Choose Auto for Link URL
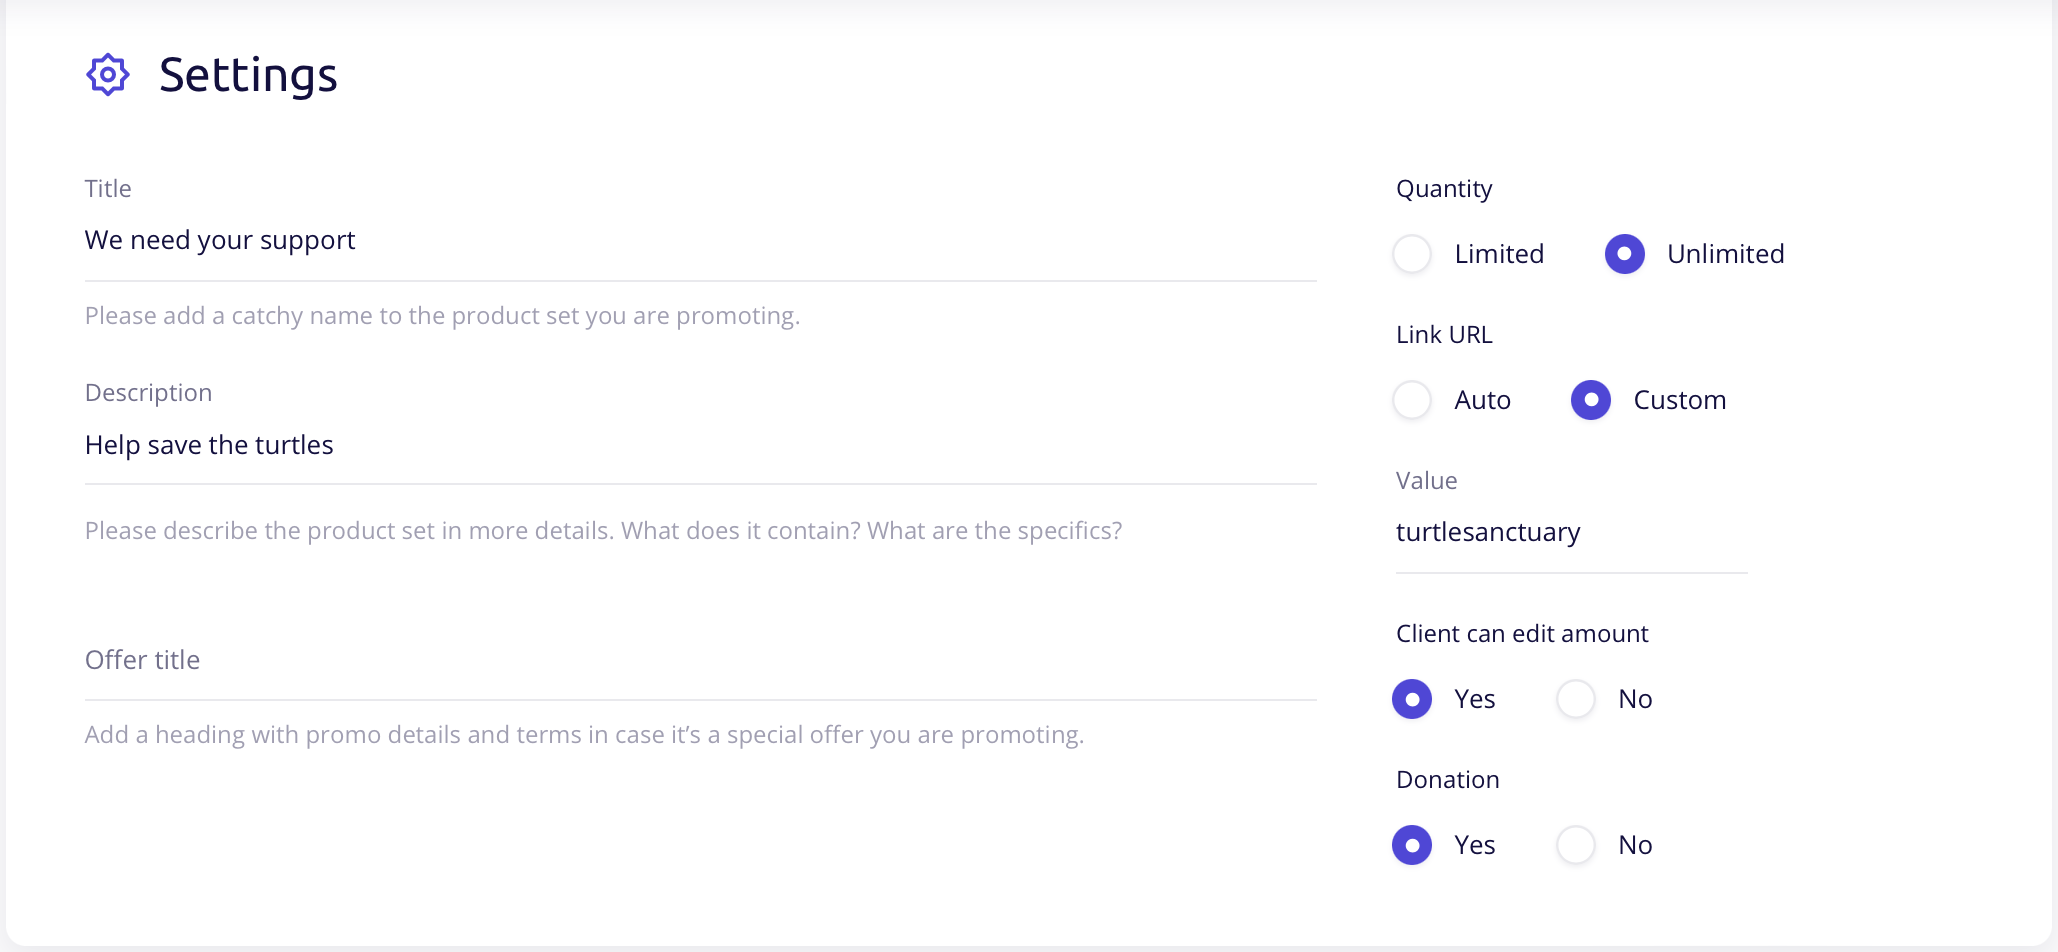2058x952 pixels. pyautogui.click(x=1412, y=400)
